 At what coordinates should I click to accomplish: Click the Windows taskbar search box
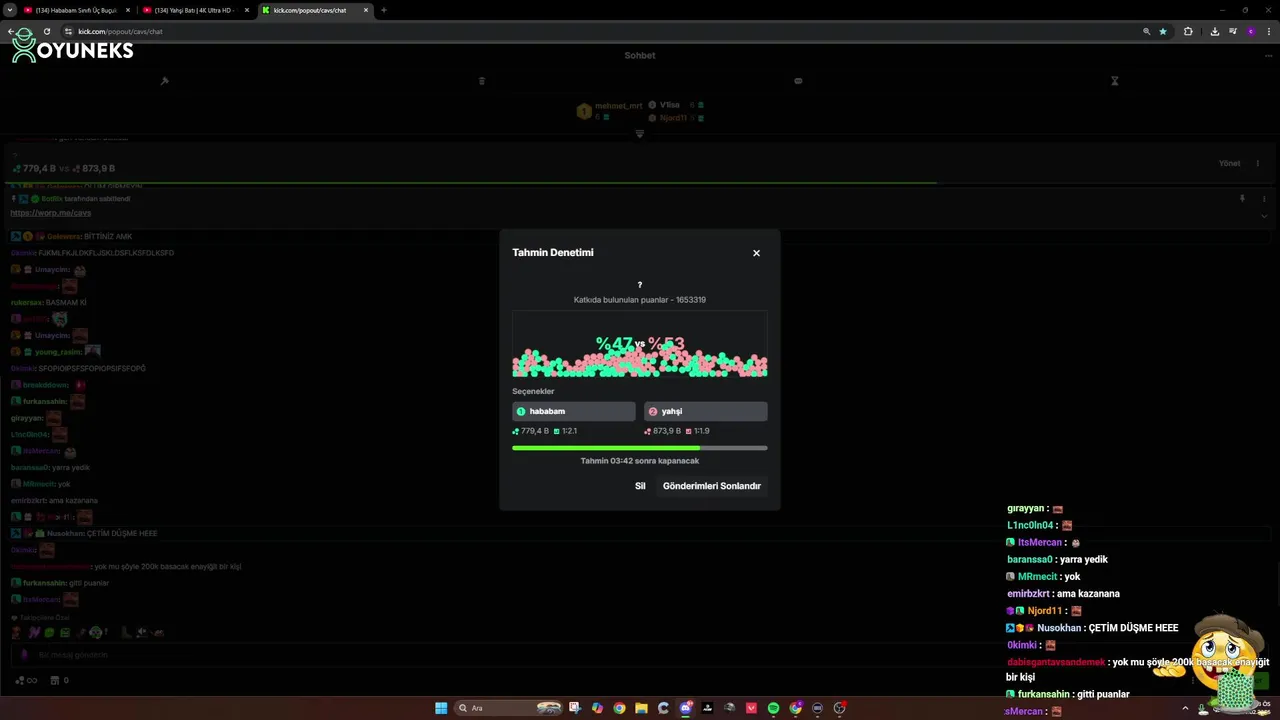pos(508,708)
